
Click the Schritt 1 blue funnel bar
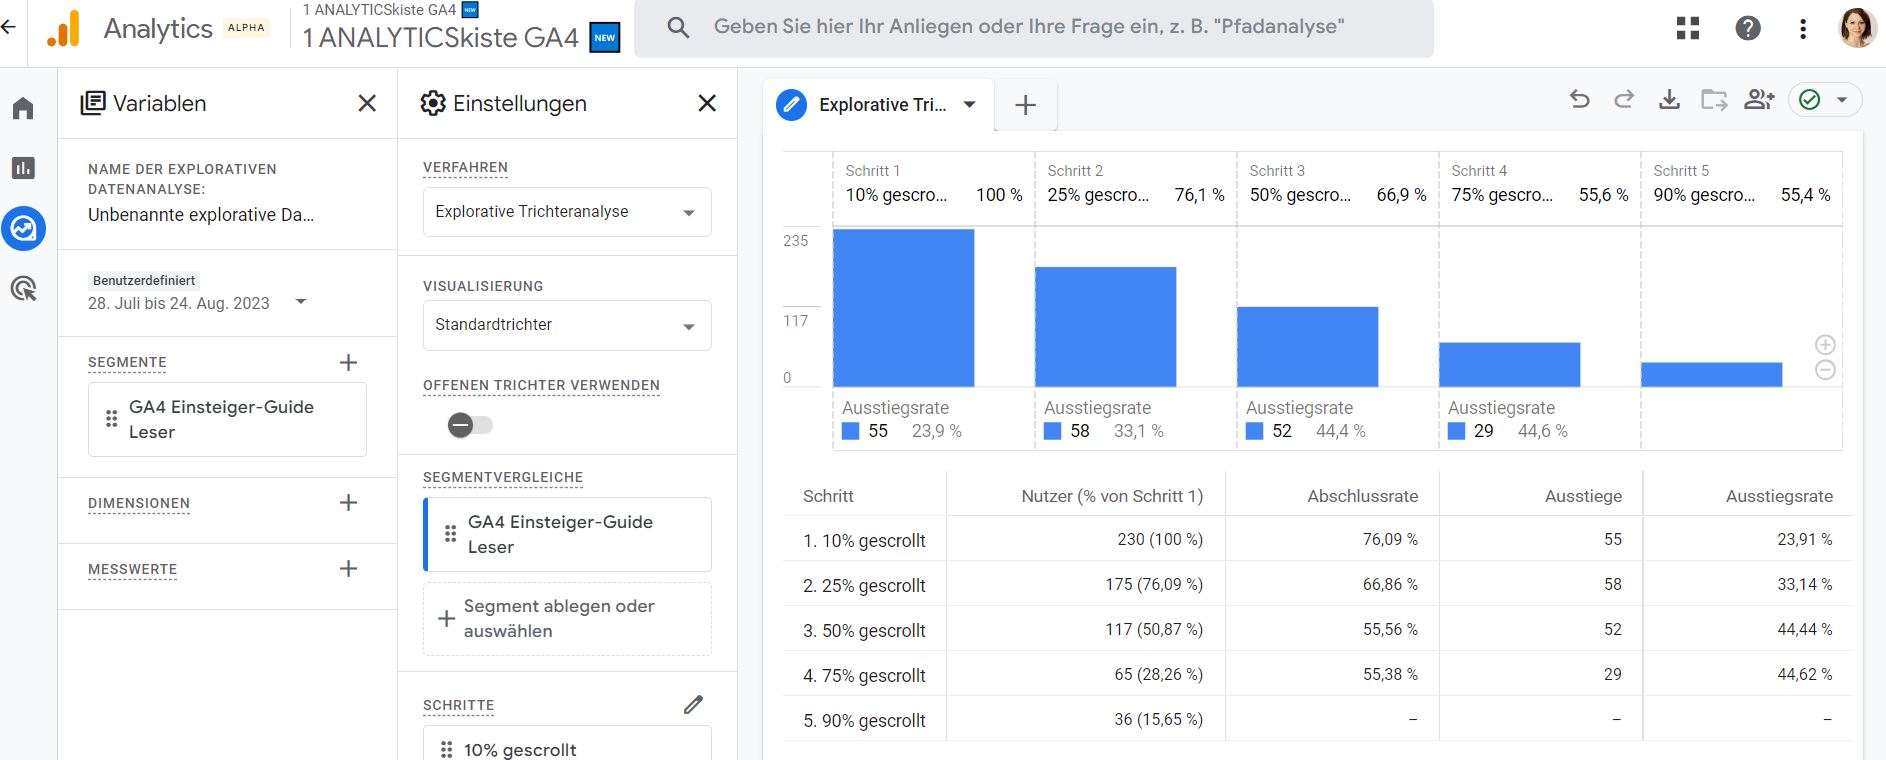903,308
